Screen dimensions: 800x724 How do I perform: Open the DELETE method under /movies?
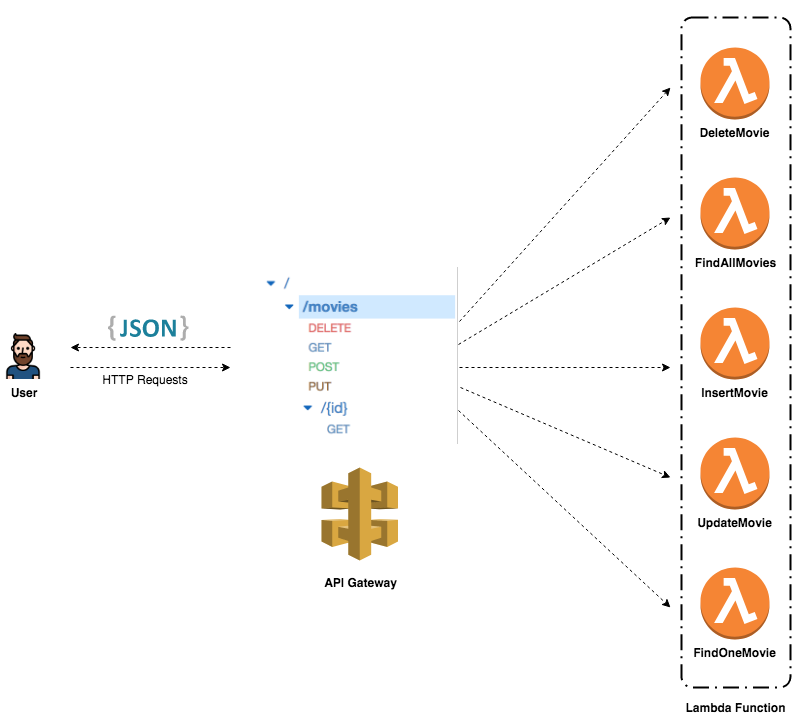330,328
